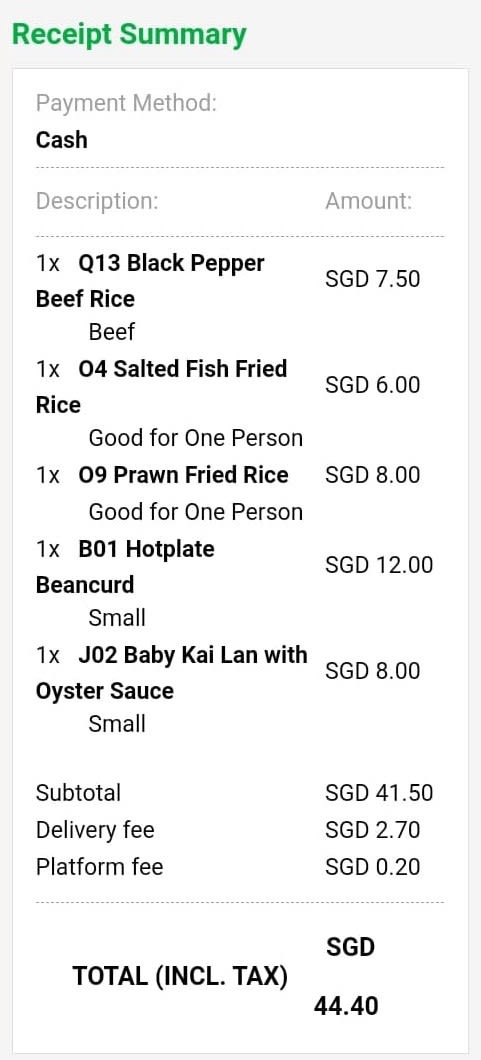The height and width of the screenshot is (1060, 481).
Task: Select O4 Salted Fish Fried Rice item
Action: [161, 387]
